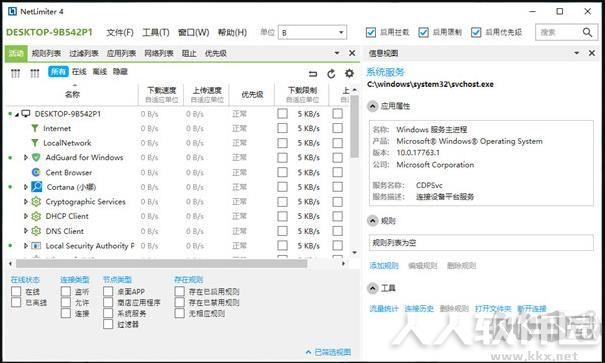The height and width of the screenshot is (363, 605).
Task: Open the 单位 unit dropdown
Action: [313, 32]
